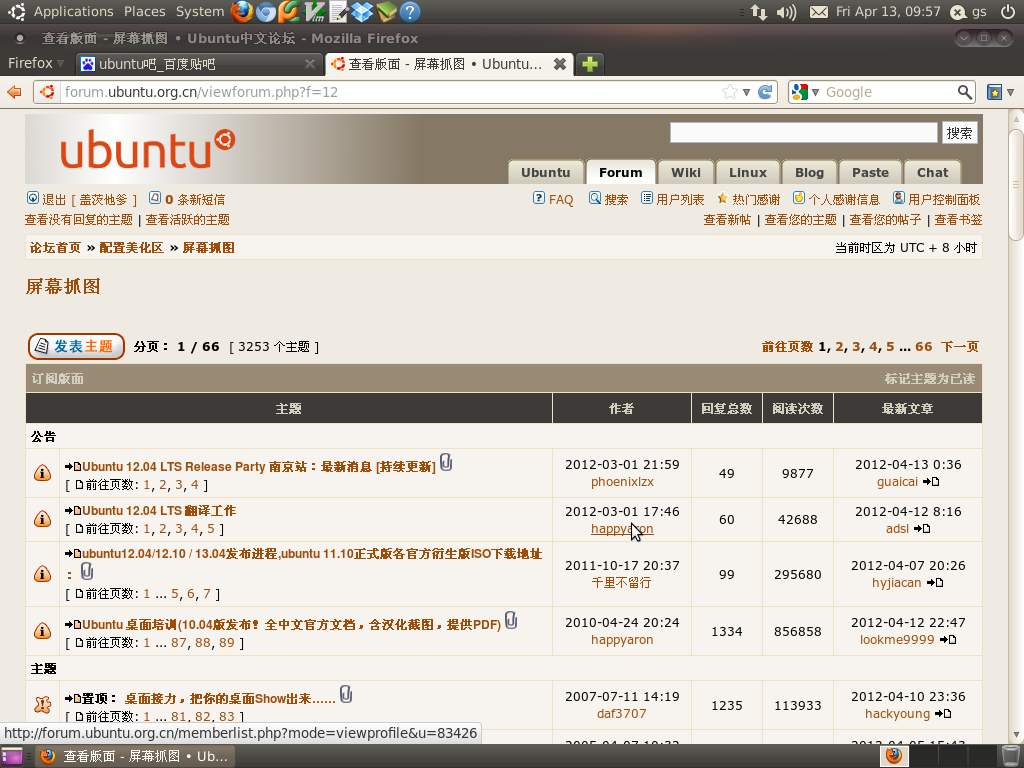
Task: Jump to page 66 of topics
Action: 923,346
